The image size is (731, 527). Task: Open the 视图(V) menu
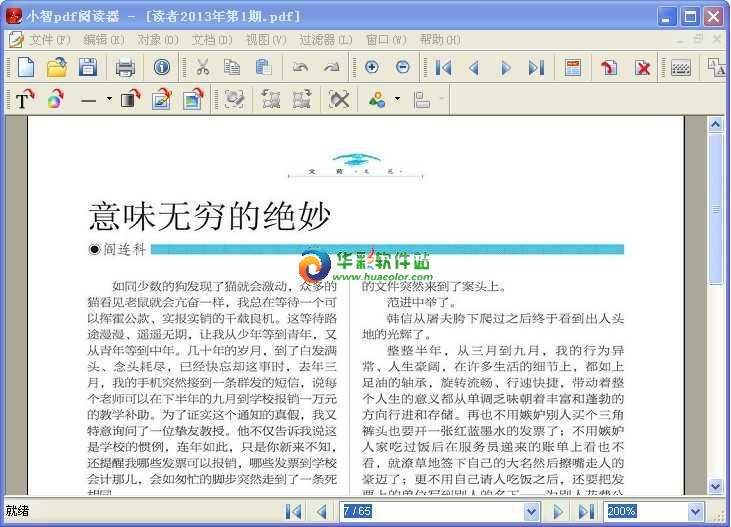pyautogui.click(x=266, y=40)
